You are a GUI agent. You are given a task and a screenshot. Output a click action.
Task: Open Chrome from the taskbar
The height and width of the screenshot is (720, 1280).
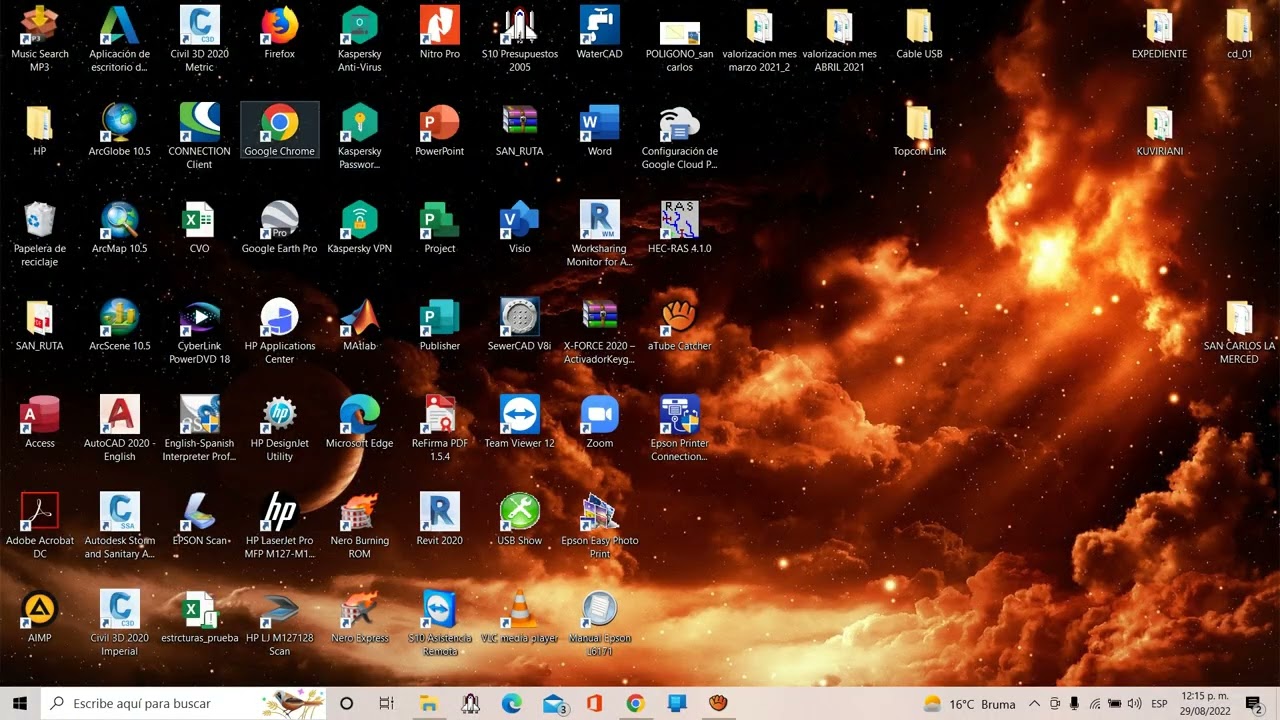pos(635,703)
